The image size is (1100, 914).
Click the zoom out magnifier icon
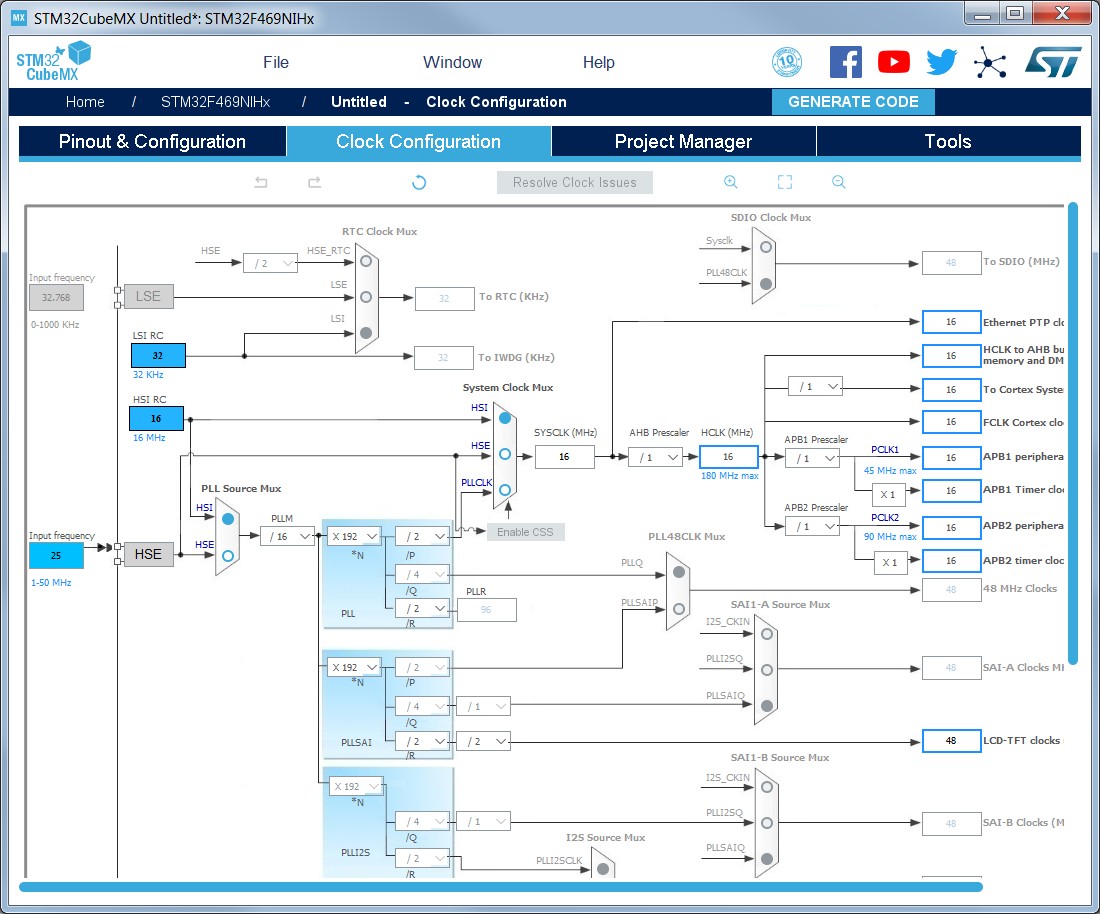pyautogui.click(x=838, y=182)
